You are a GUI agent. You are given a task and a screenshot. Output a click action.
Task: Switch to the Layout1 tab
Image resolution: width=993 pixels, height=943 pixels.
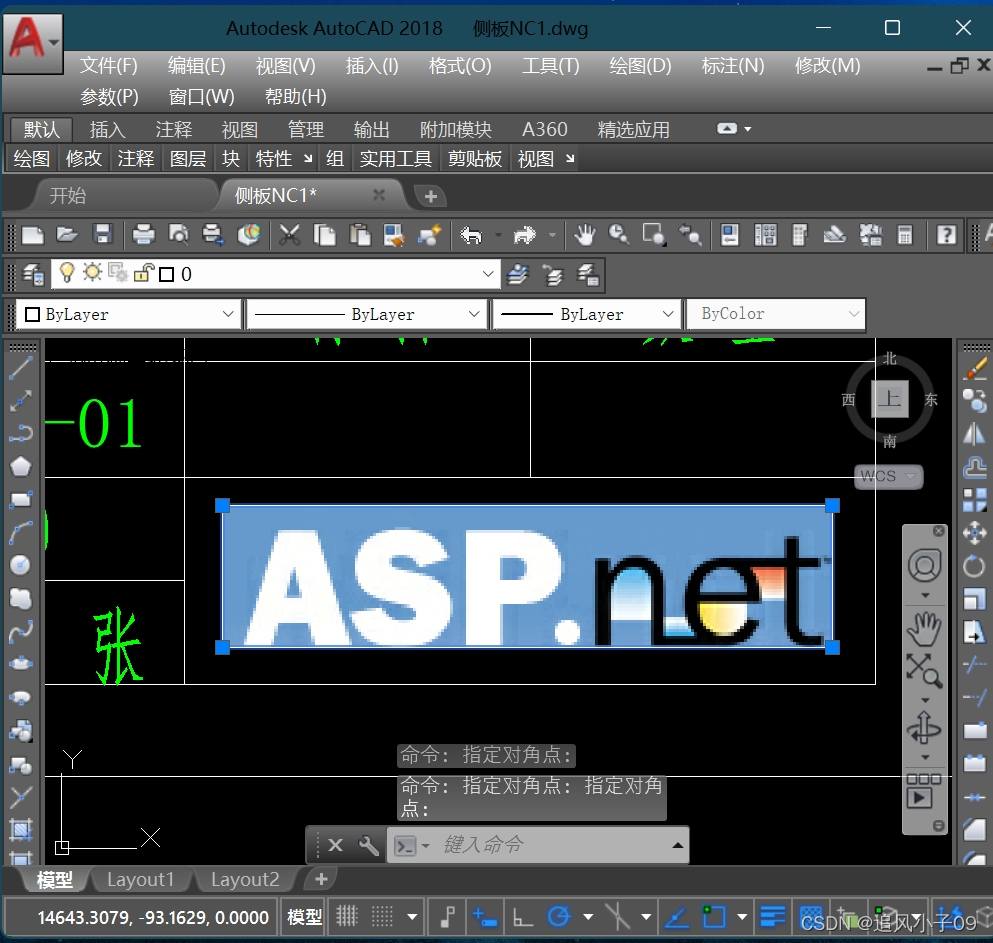tap(141, 880)
